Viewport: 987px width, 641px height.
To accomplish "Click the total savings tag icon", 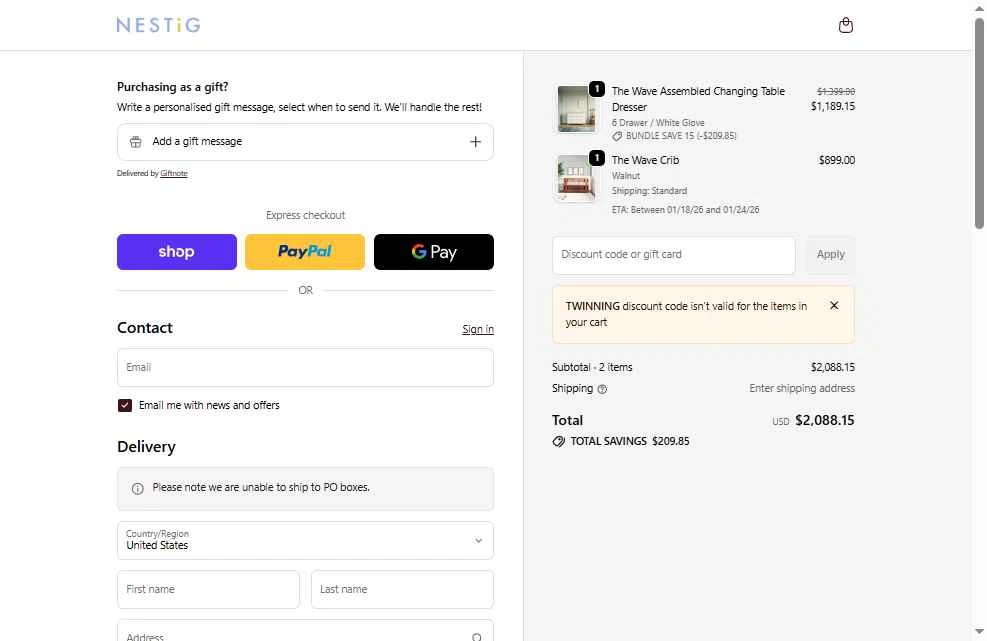I will pos(558,441).
